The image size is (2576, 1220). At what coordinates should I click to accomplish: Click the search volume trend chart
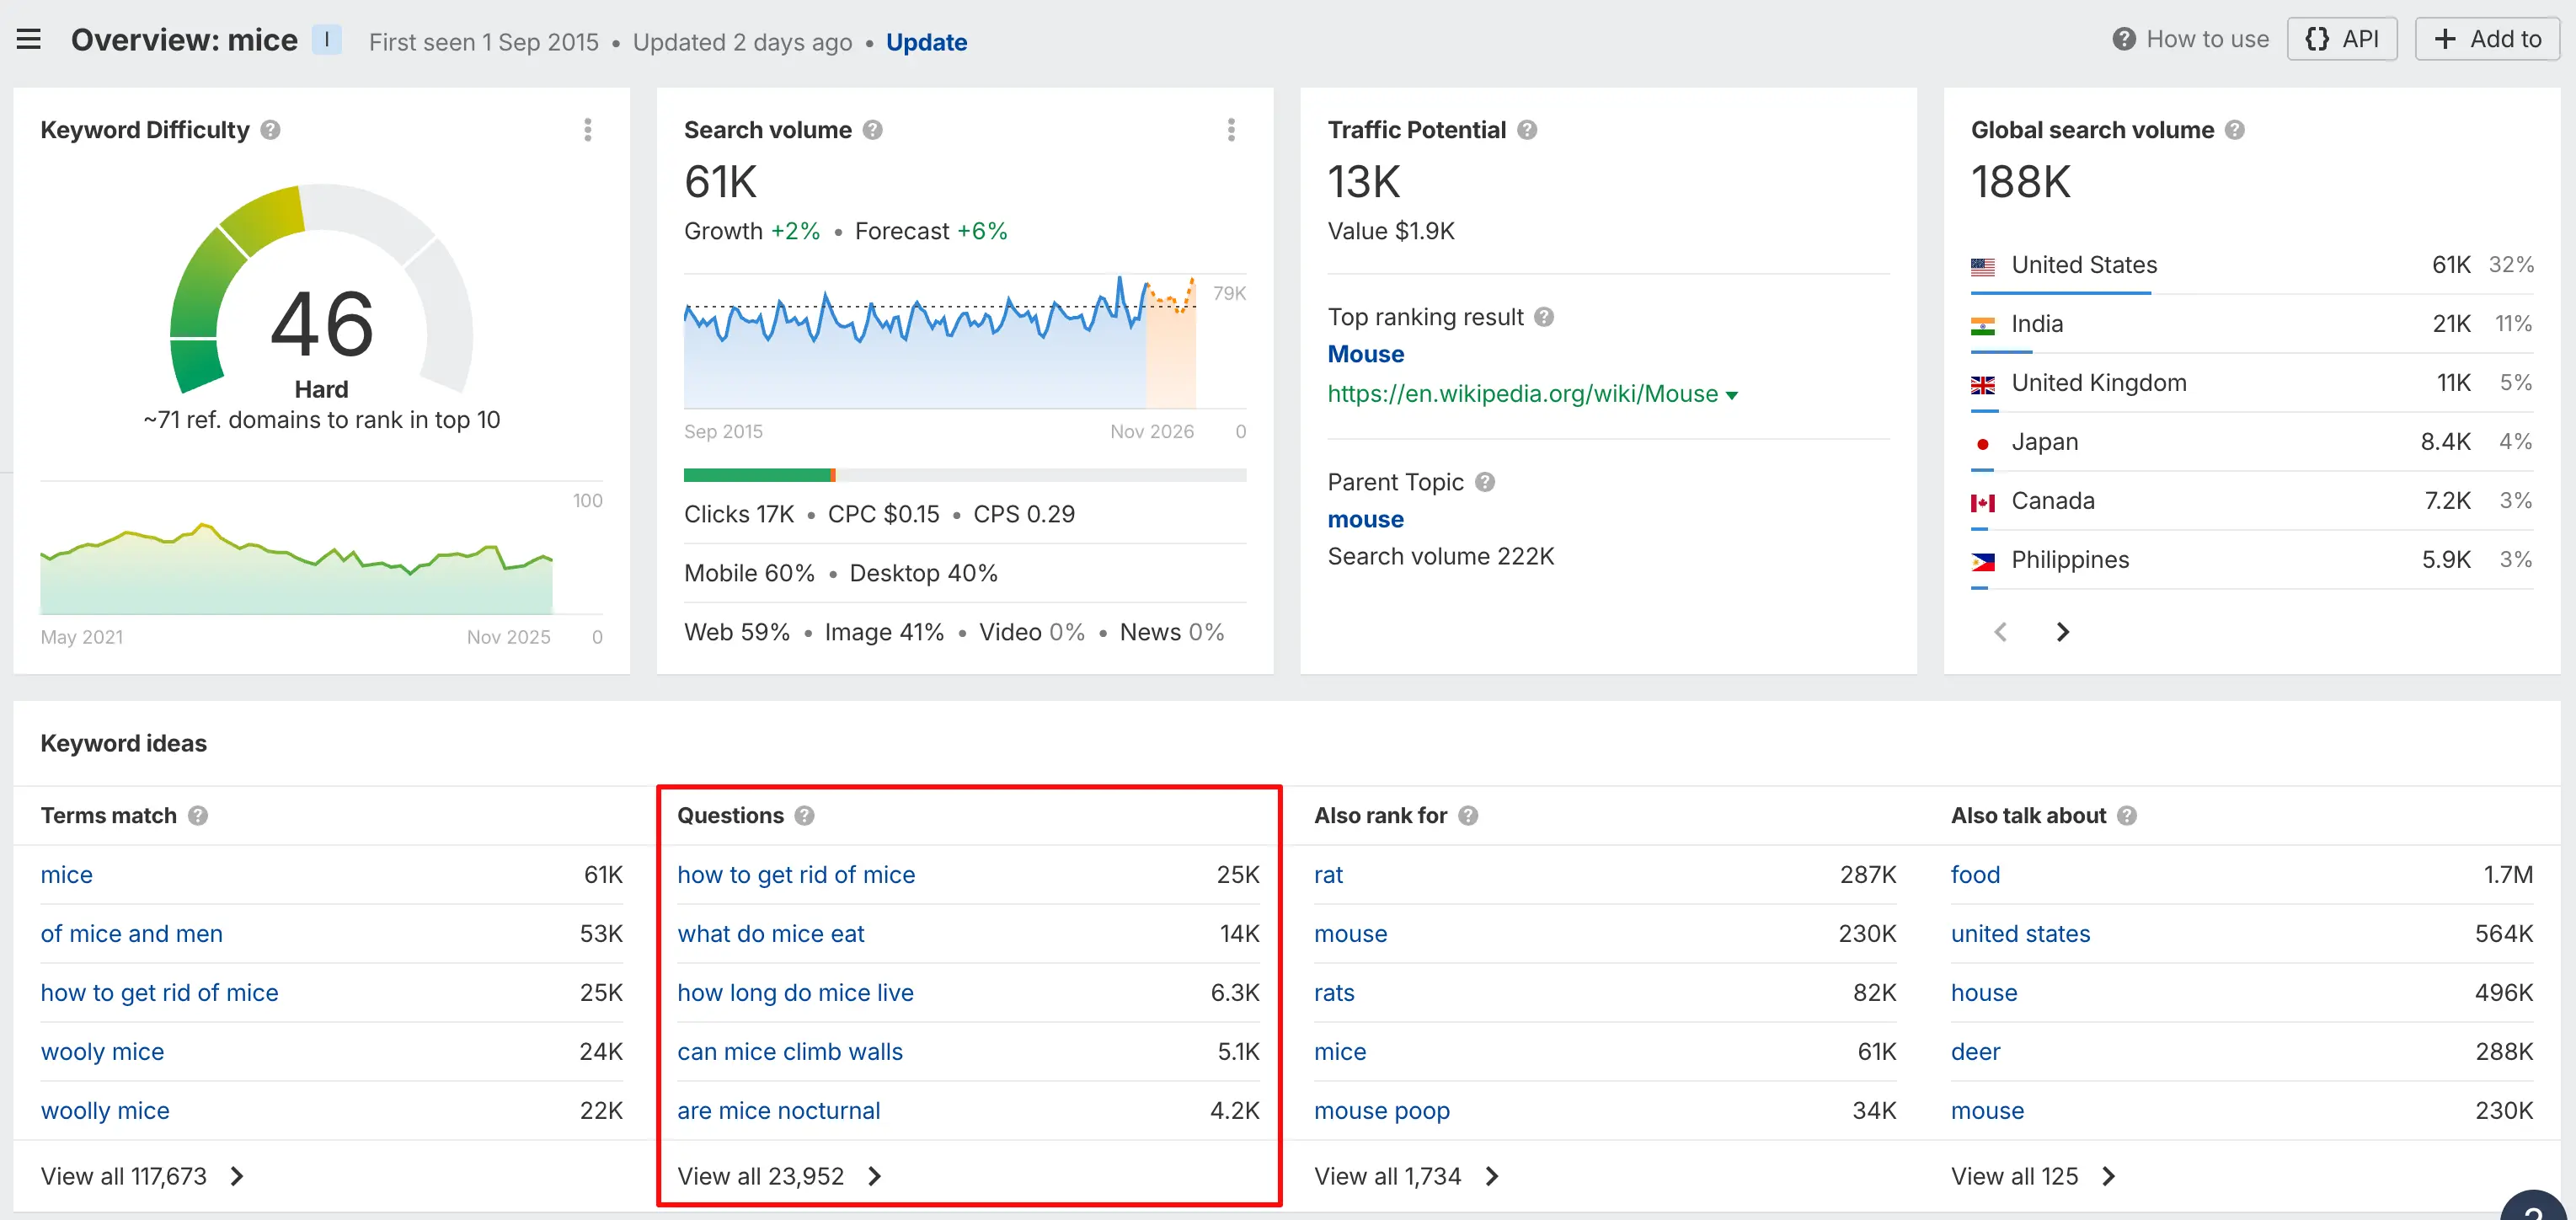(x=940, y=342)
